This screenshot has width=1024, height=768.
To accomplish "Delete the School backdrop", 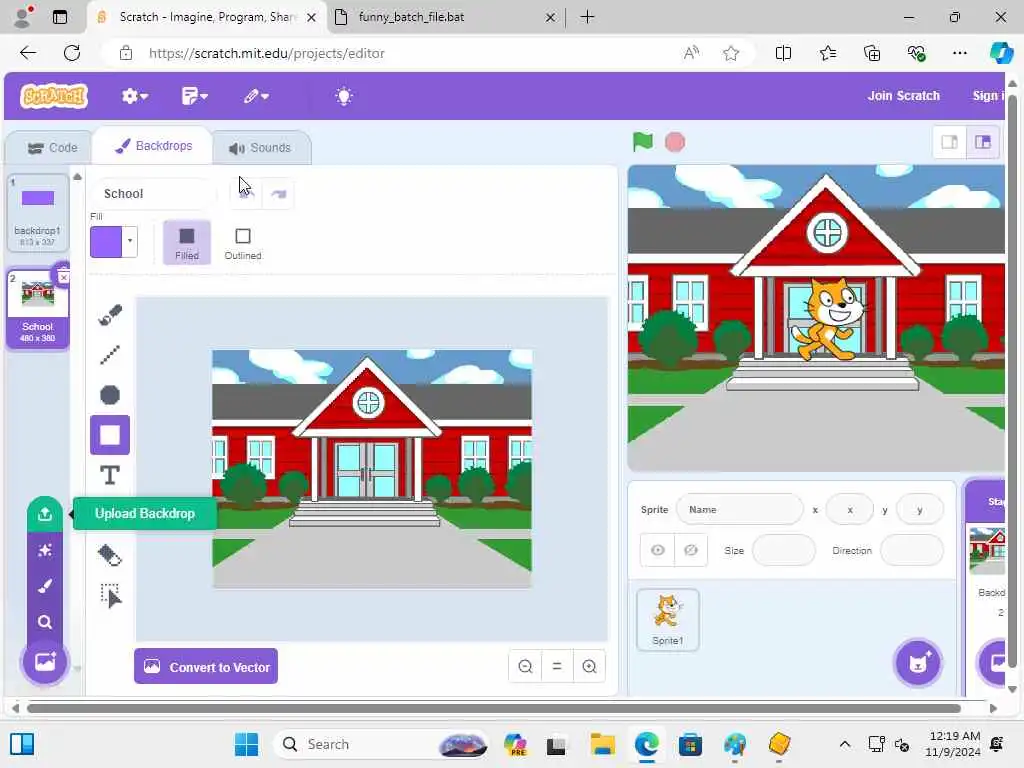I will (x=63, y=277).
